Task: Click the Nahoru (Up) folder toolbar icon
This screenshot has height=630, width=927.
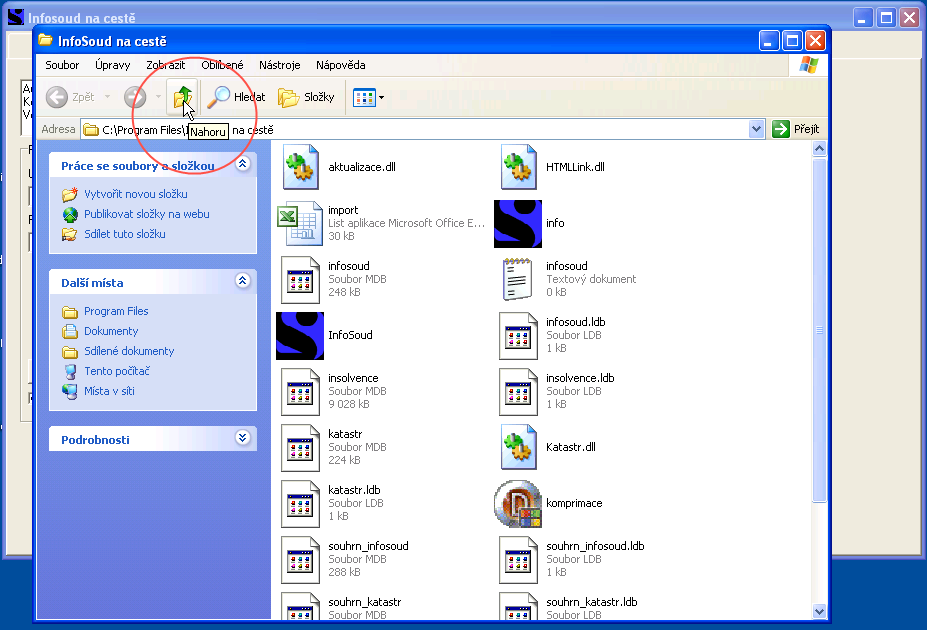Action: click(182, 97)
